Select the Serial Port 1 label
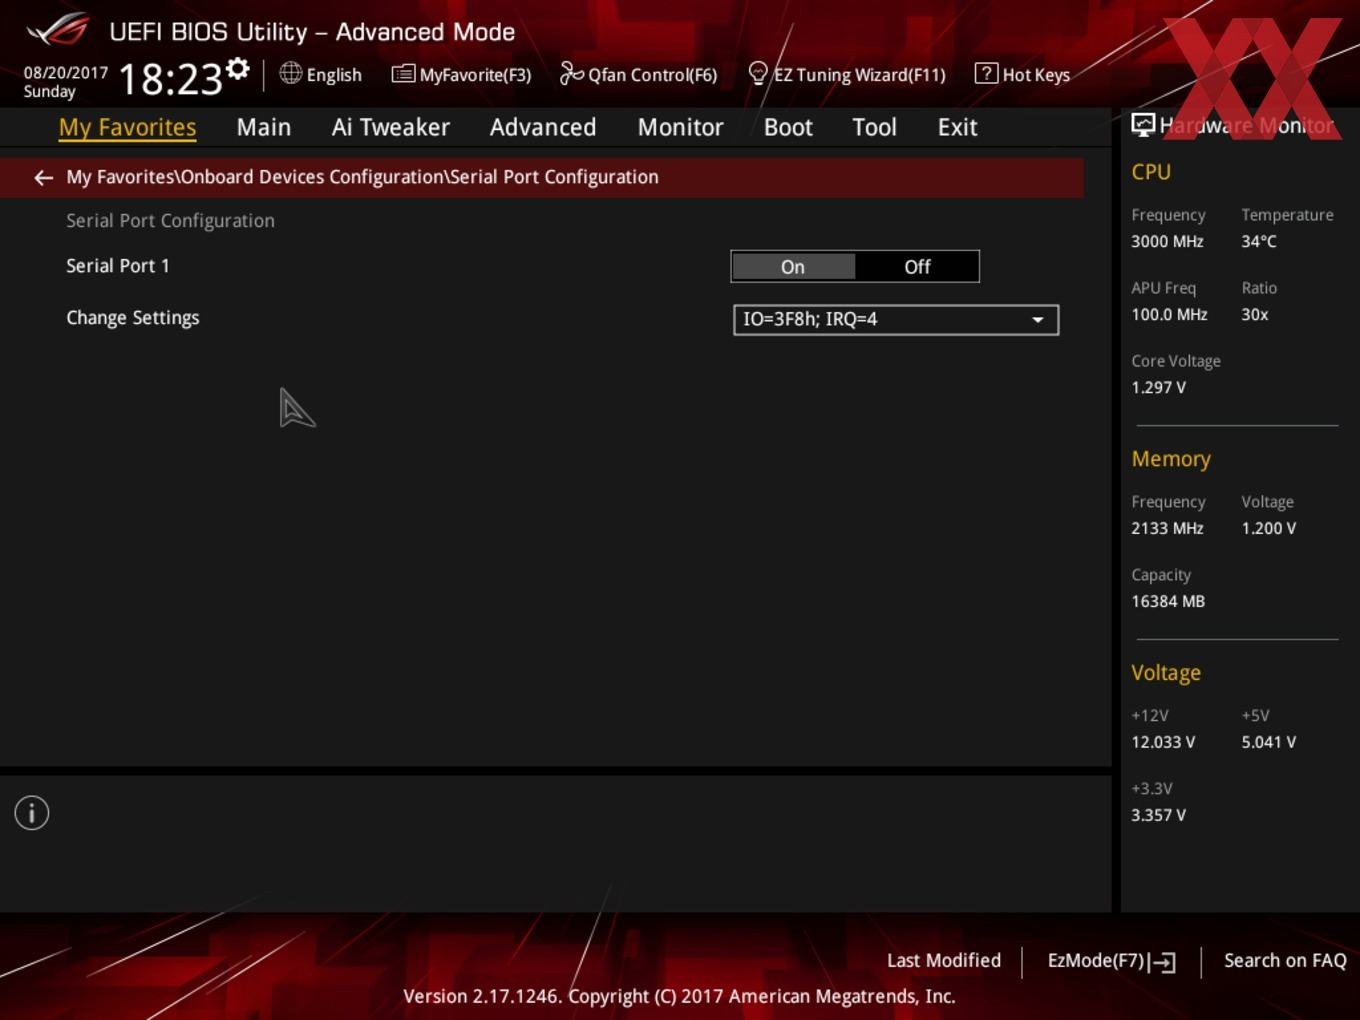Viewport: 1360px width, 1020px height. [x=118, y=266]
